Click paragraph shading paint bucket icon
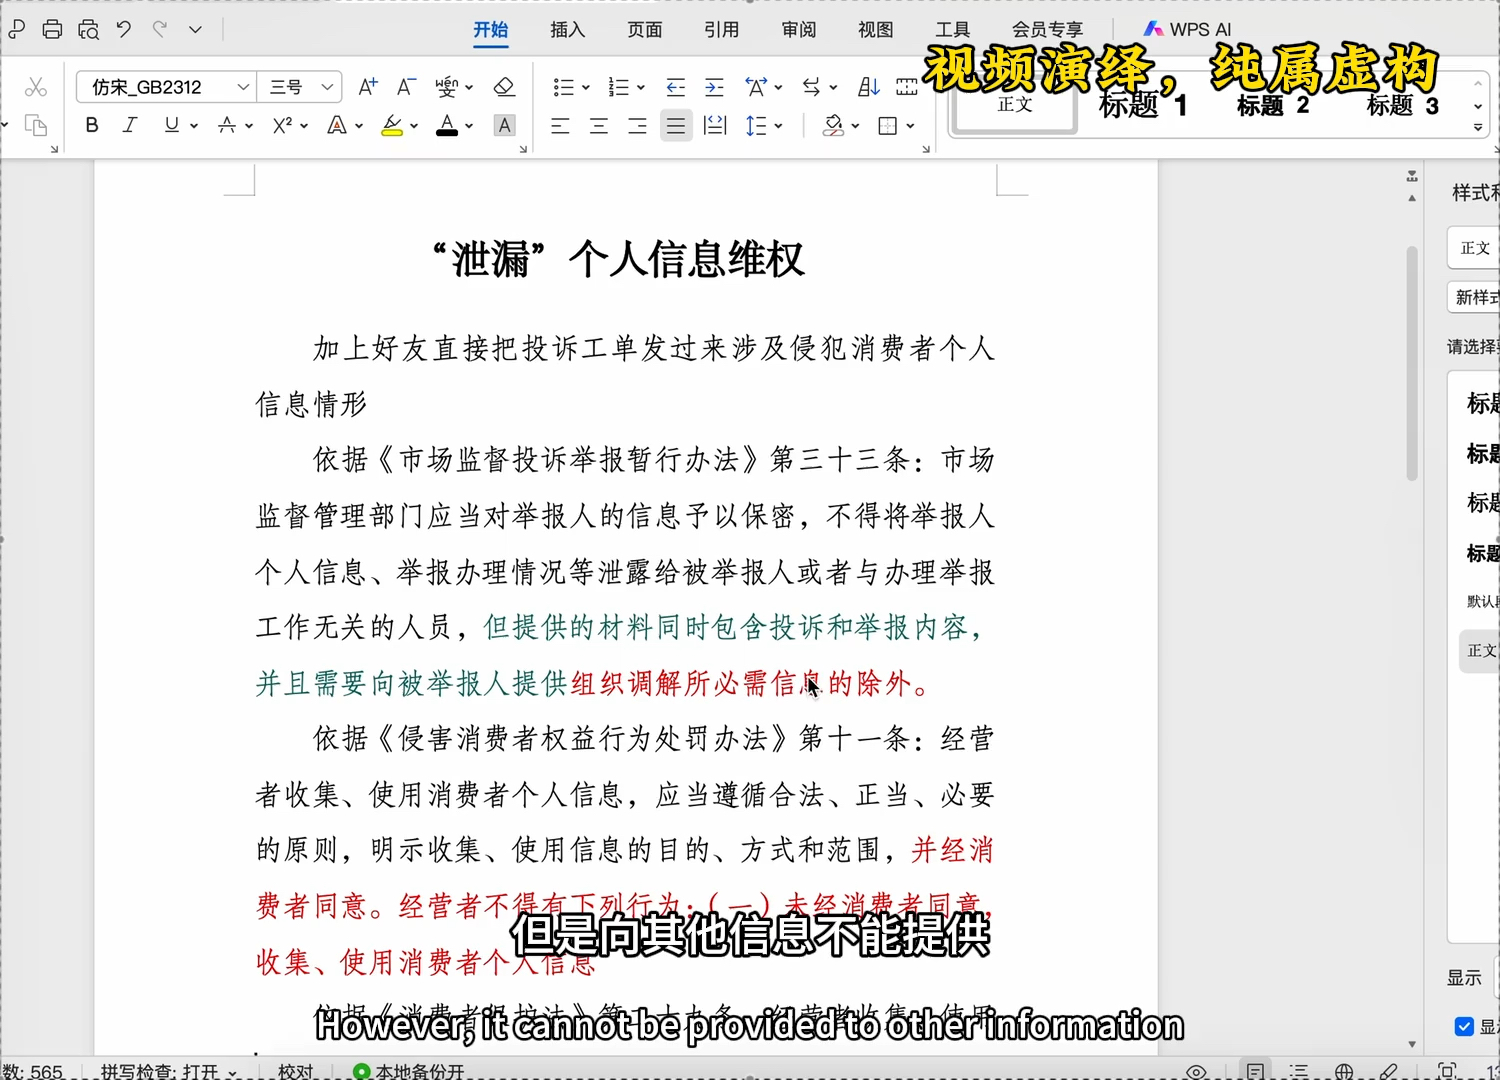This screenshot has height=1080, width=1500. click(x=833, y=126)
